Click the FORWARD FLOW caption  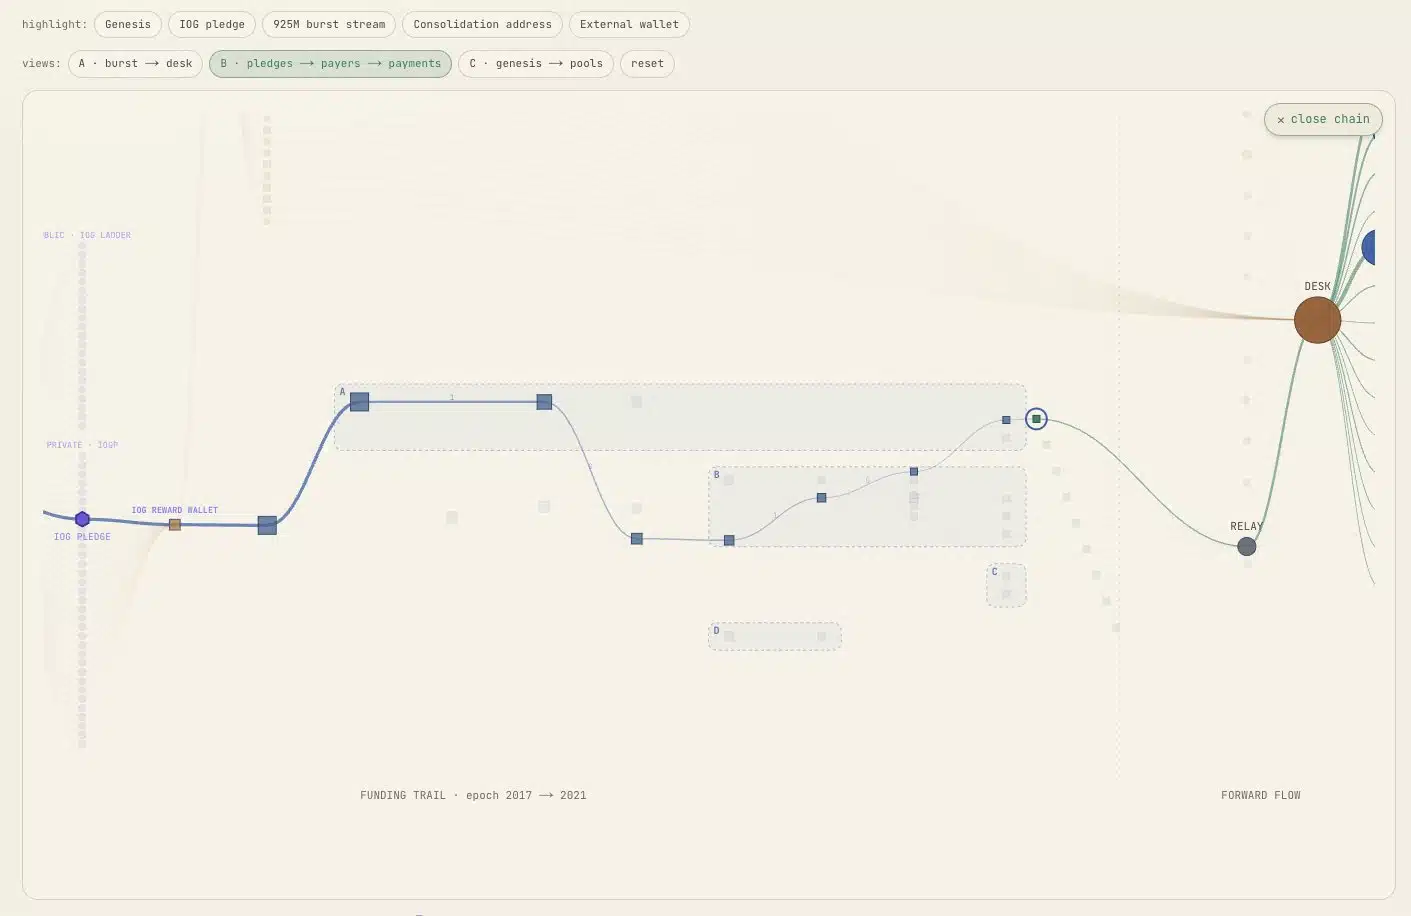[1260, 795]
